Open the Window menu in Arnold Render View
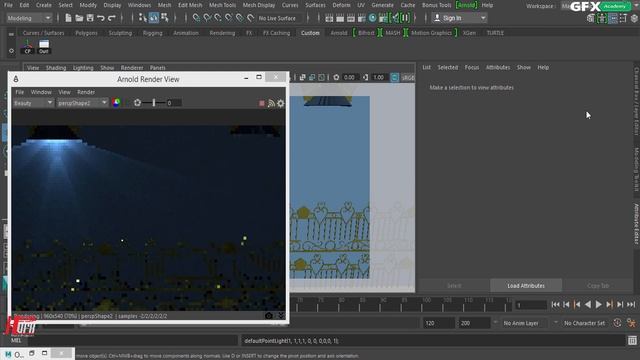This screenshot has height=360, width=640. (x=41, y=92)
